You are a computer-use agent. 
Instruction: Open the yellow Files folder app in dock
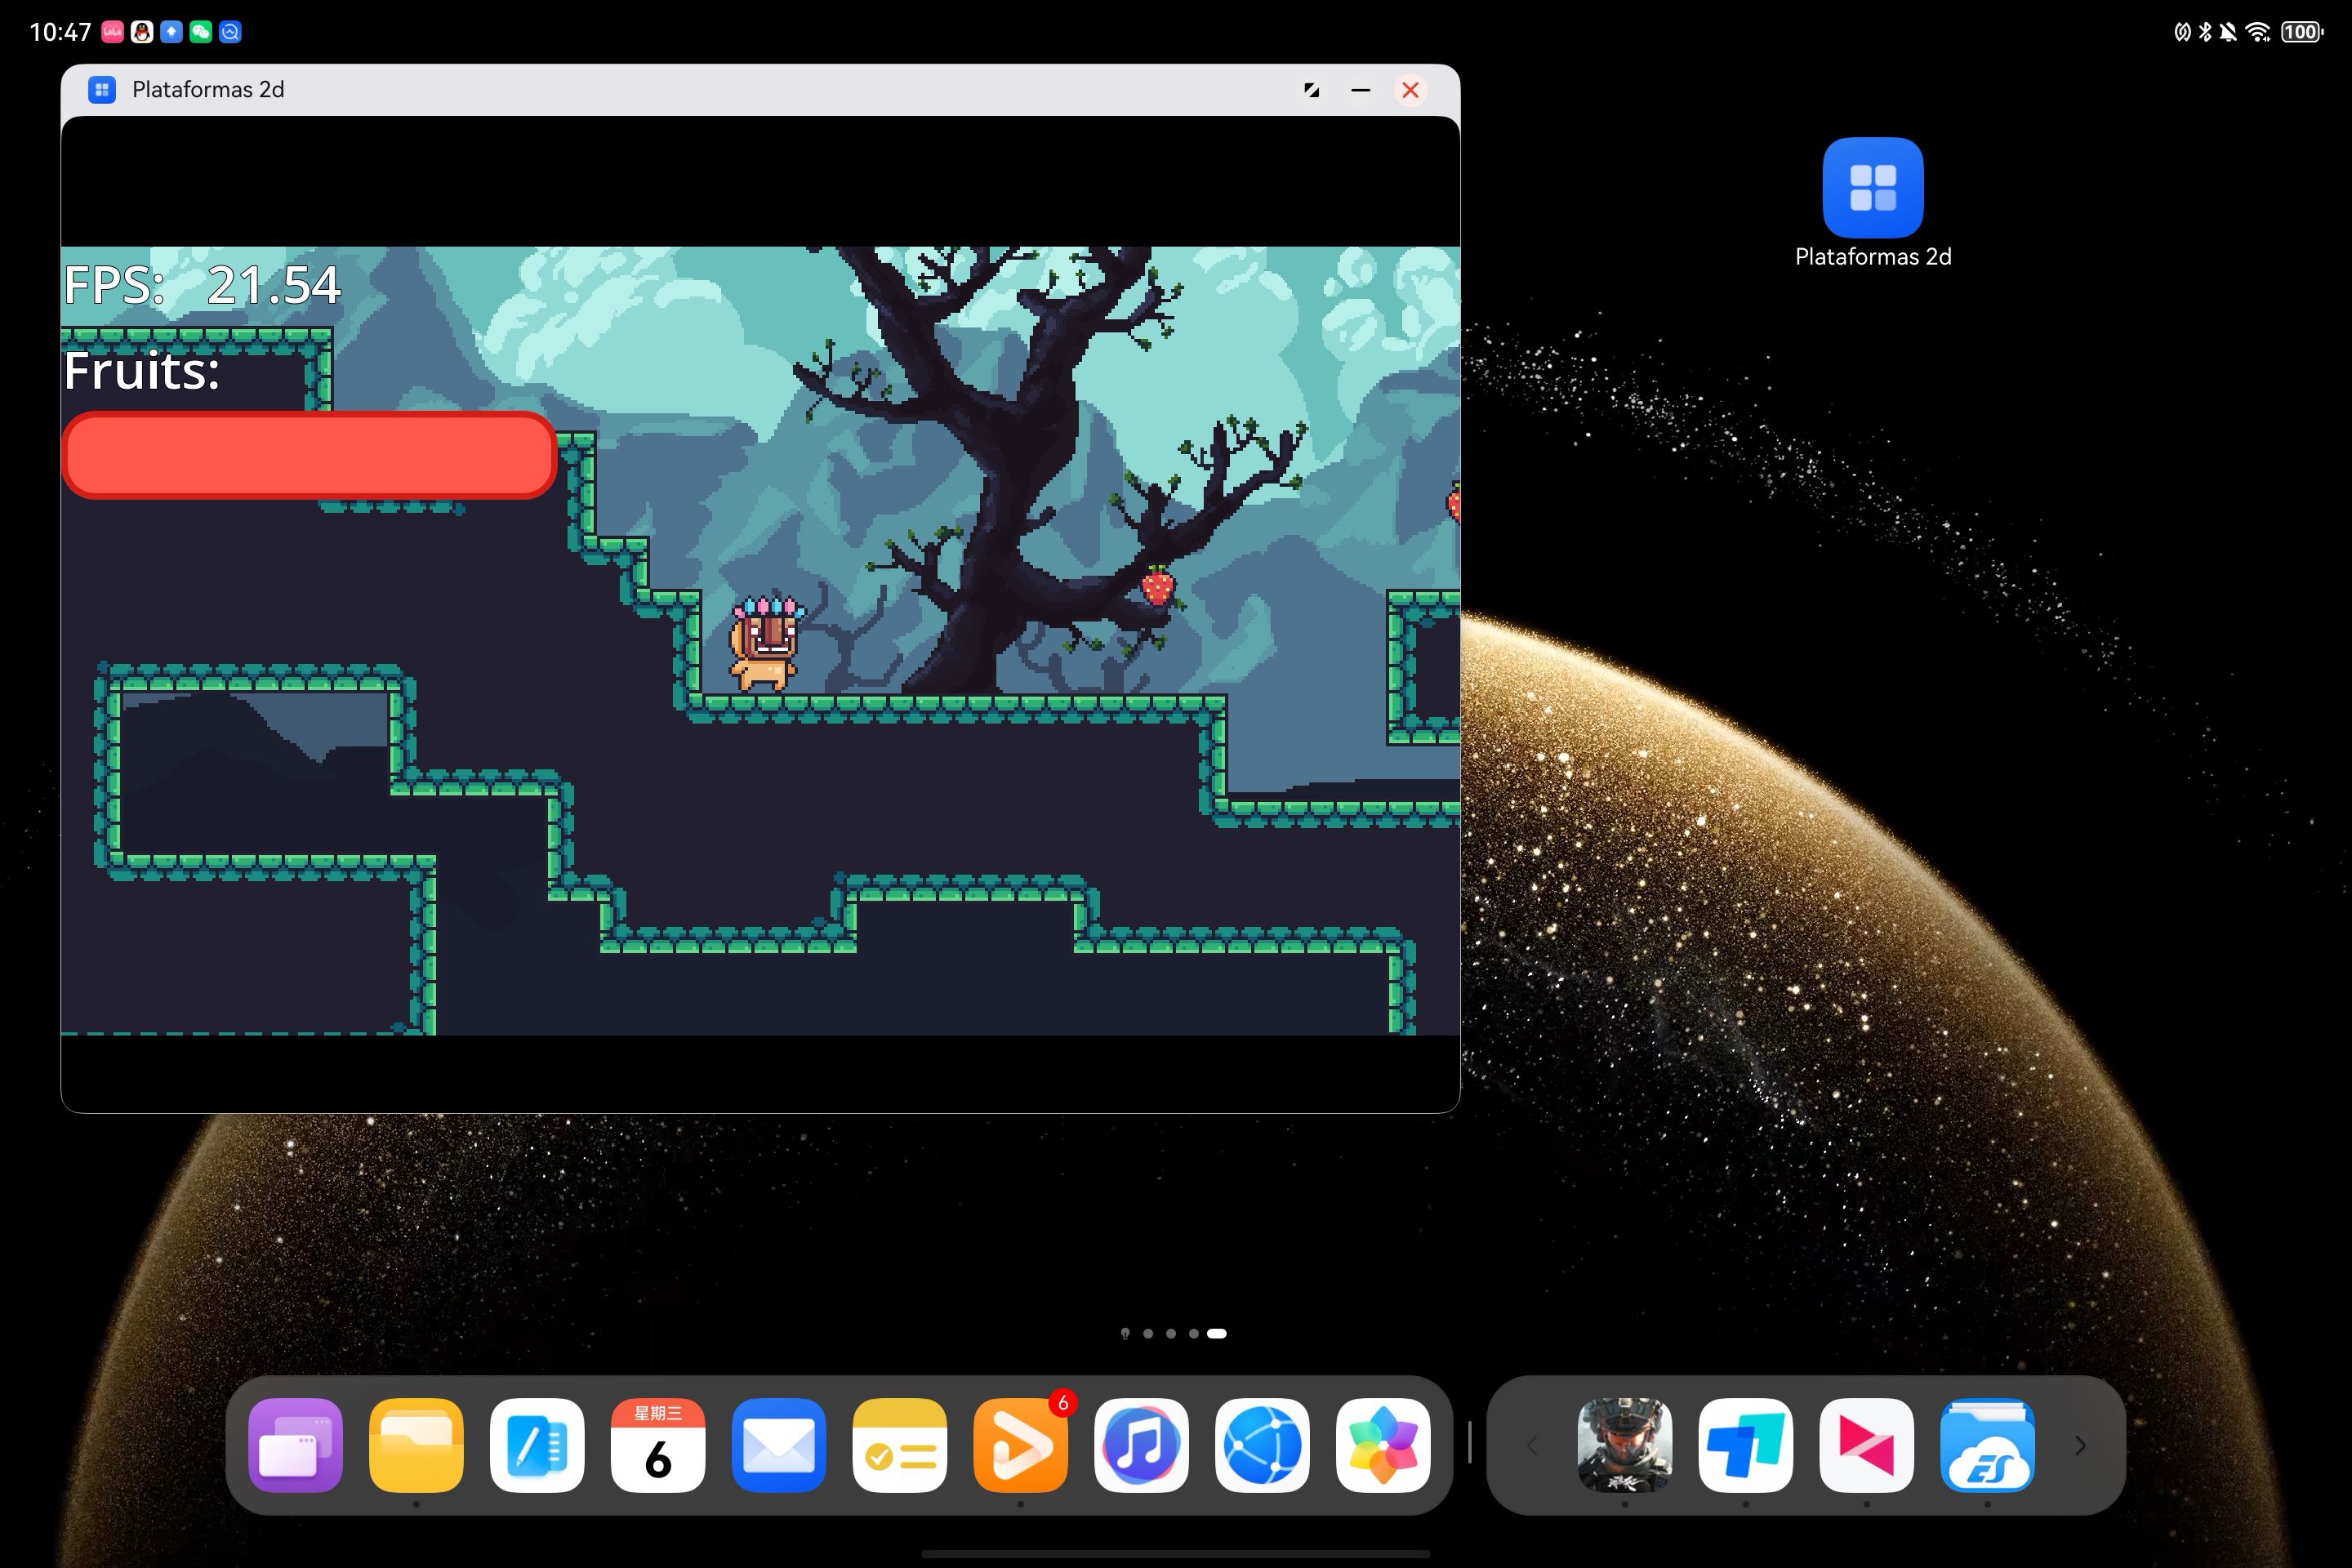coord(416,1445)
